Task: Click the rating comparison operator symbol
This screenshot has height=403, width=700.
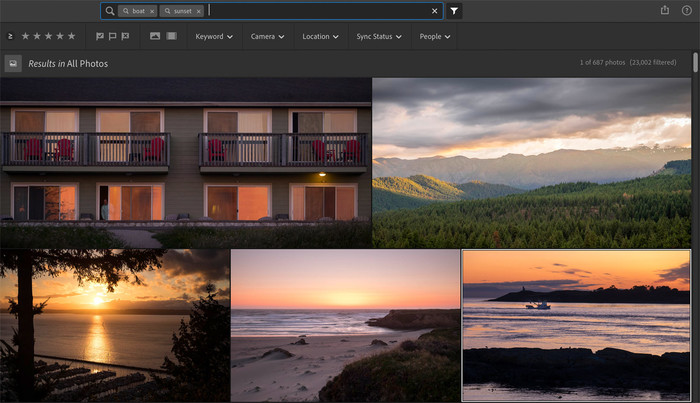Action: point(10,36)
